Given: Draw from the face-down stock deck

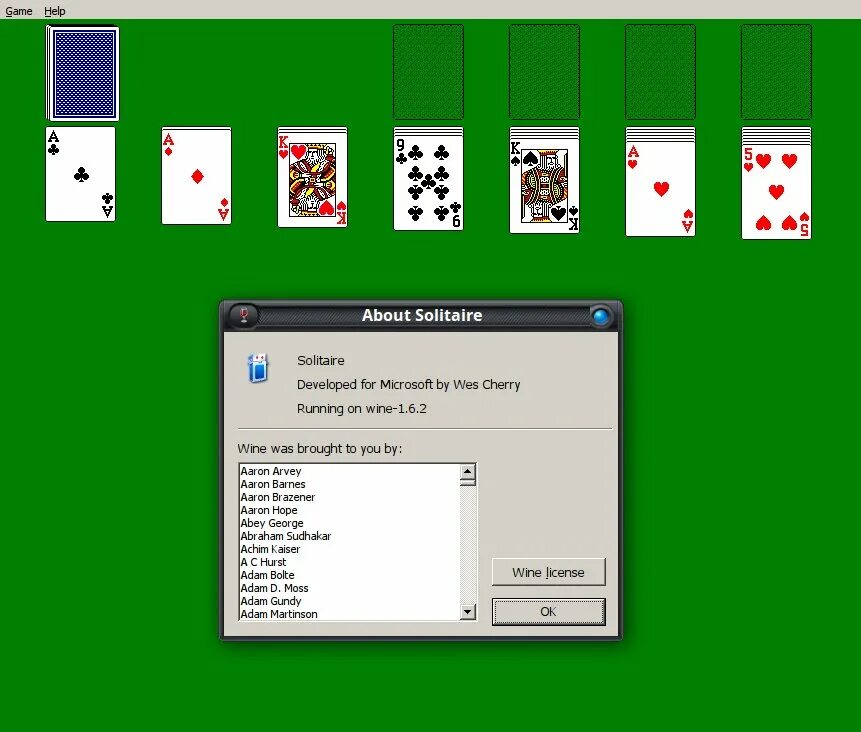Looking at the screenshot, I should click(x=83, y=73).
